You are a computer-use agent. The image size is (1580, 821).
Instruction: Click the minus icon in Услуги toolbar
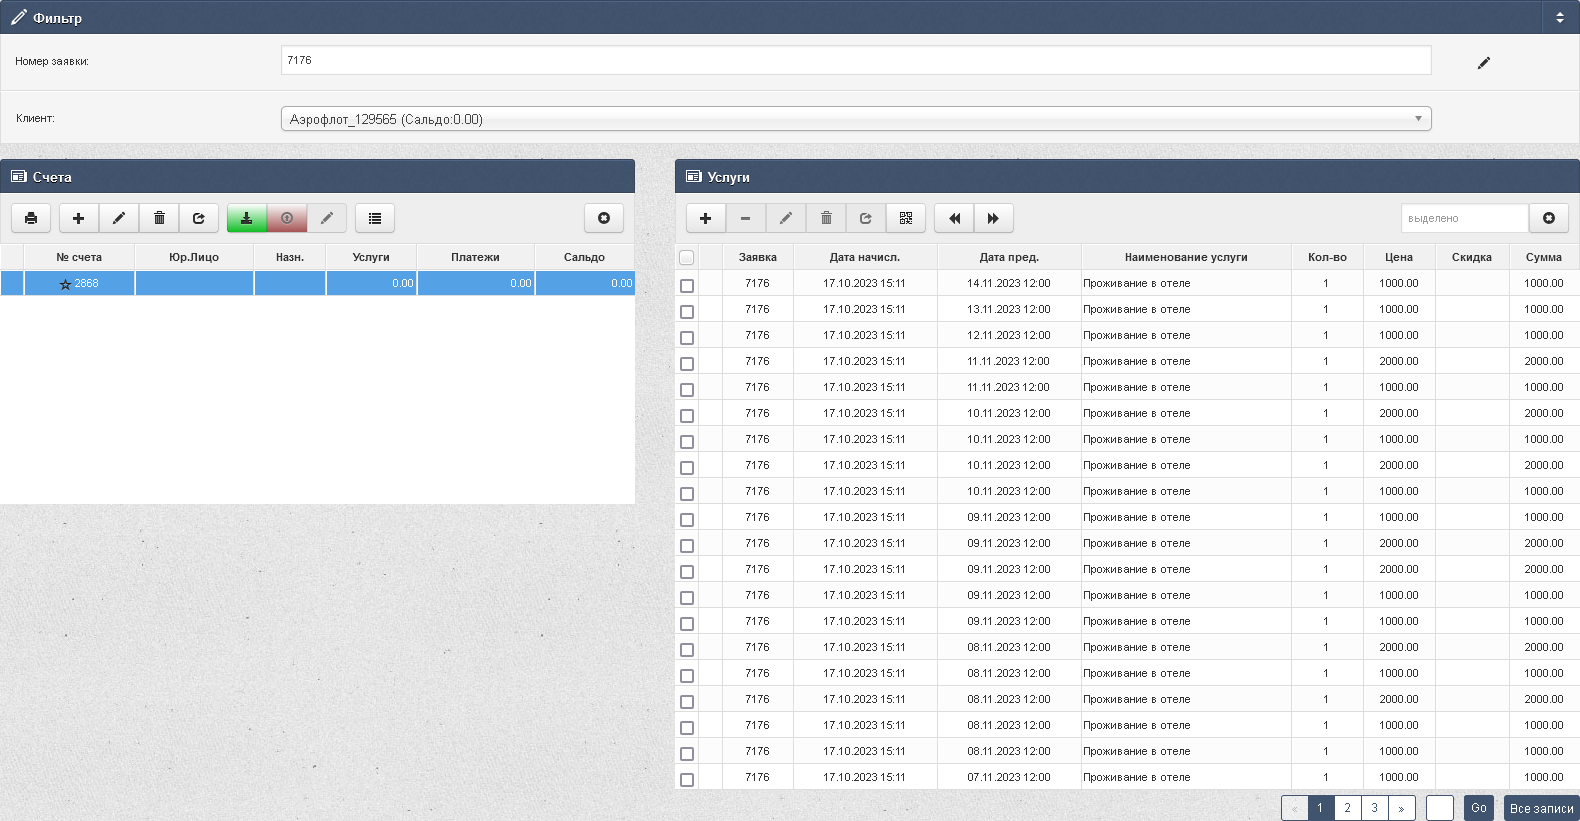click(x=746, y=218)
